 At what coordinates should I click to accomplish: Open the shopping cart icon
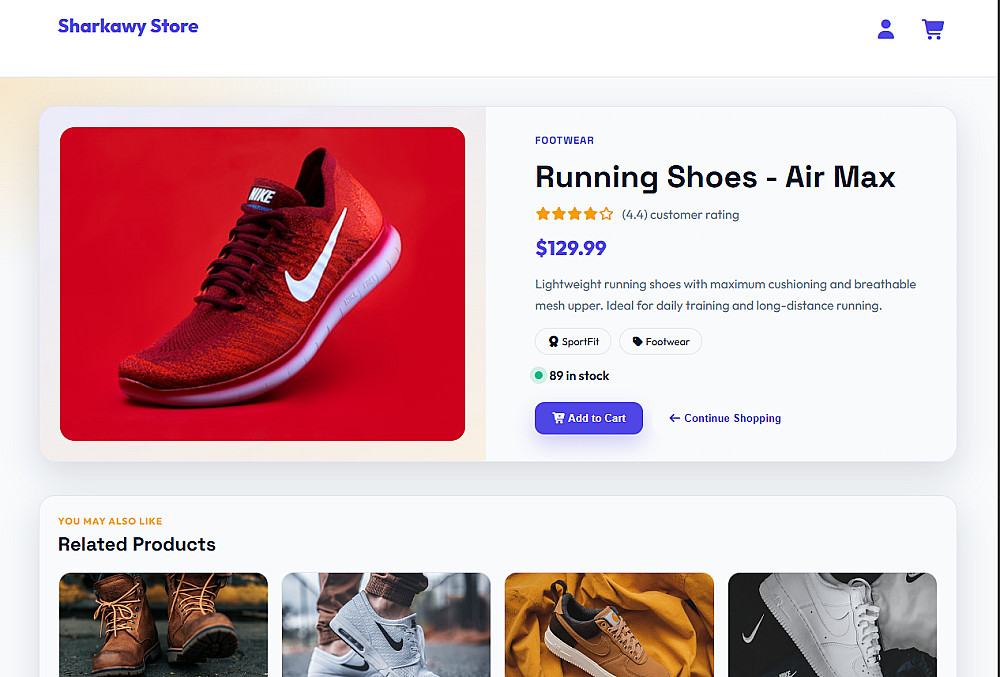[x=932, y=30]
